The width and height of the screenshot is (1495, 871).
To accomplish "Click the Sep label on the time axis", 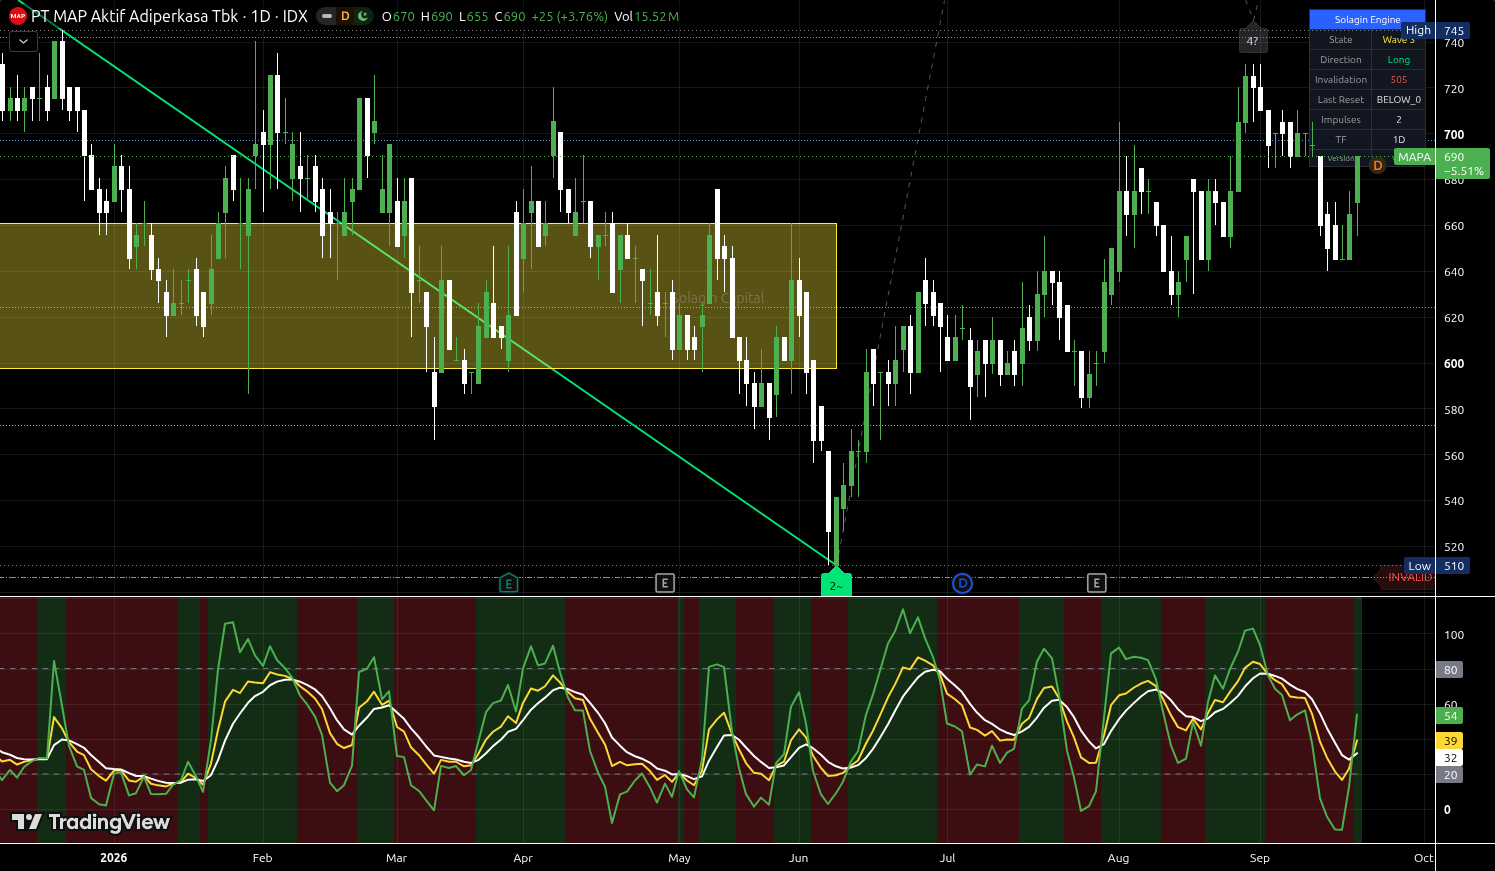I will tap(1260, 858).
